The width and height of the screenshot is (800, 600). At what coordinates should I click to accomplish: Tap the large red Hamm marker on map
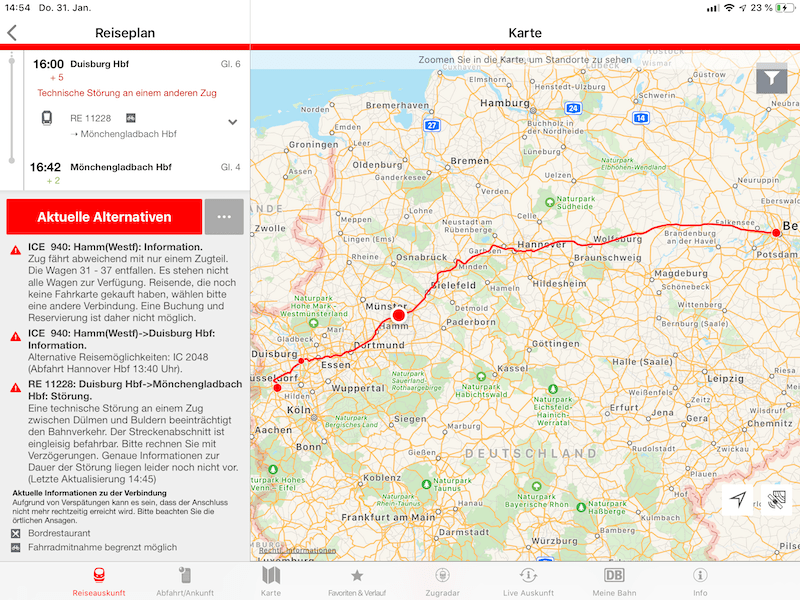coord(398,315)
